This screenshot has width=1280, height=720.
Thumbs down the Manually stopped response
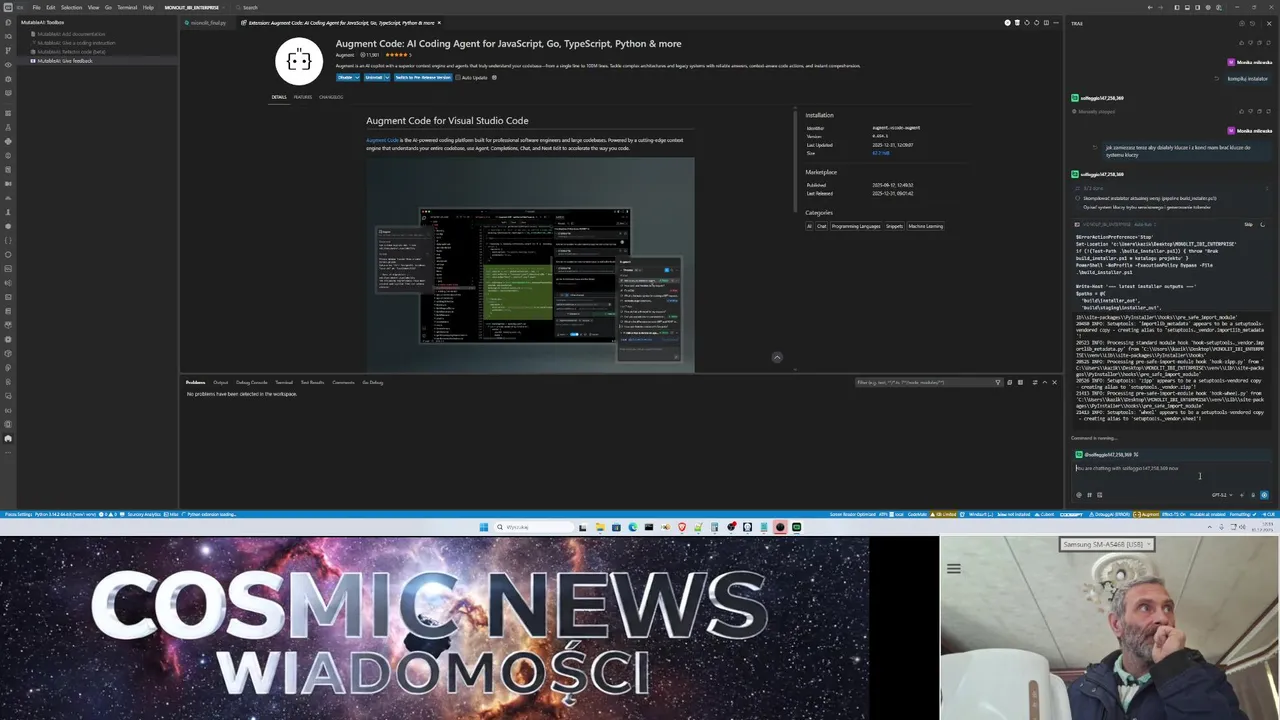pos(1251,112)
